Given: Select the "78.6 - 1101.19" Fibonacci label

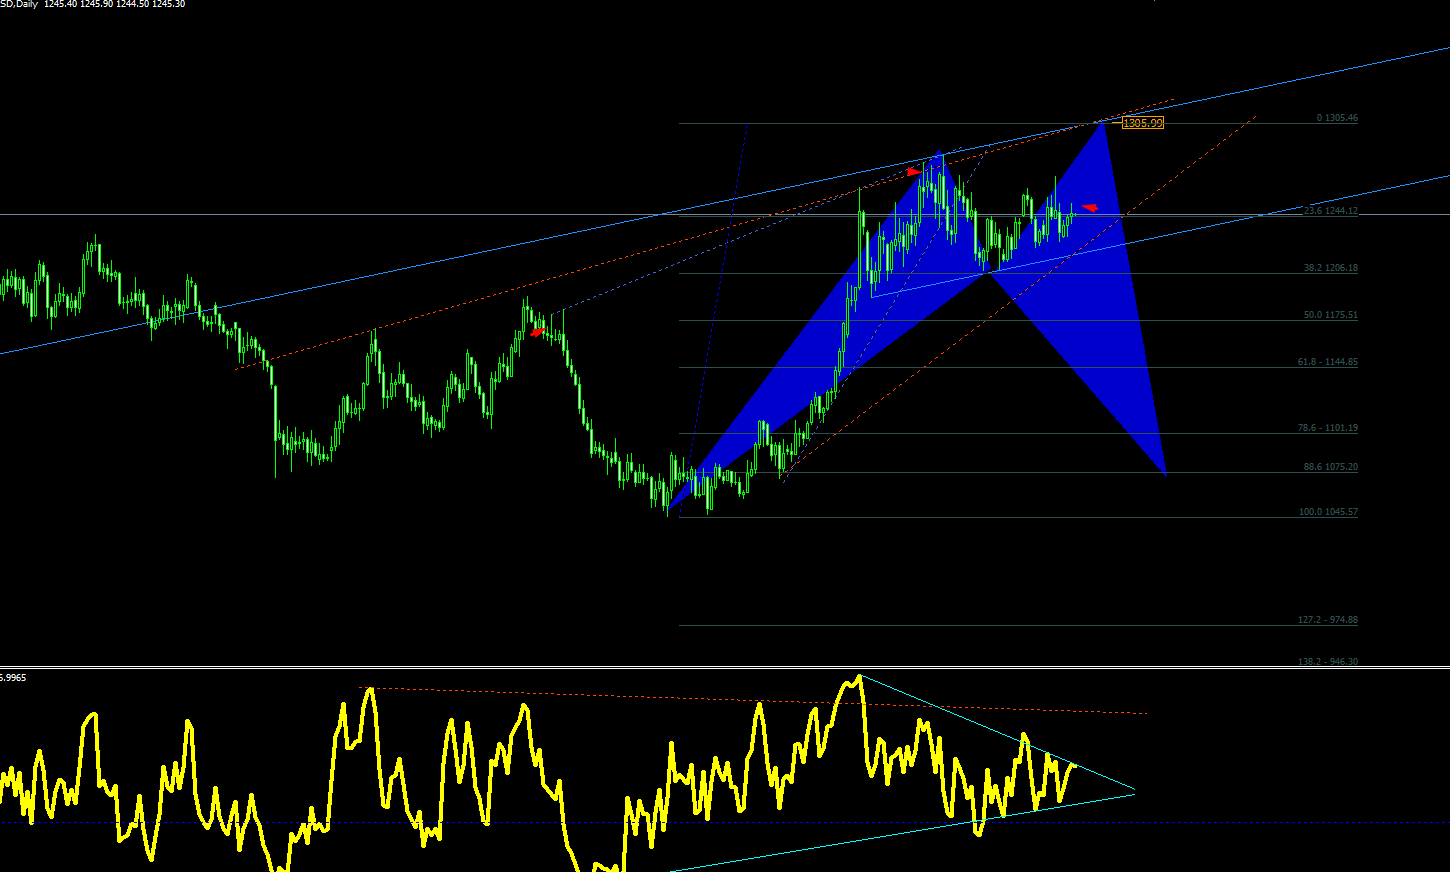Looking at the screenshot, I should click(x=1328, y=428).
